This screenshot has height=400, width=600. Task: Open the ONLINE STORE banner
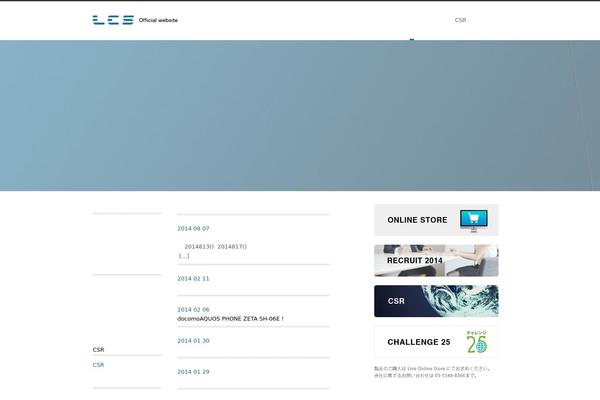(436, 220)
